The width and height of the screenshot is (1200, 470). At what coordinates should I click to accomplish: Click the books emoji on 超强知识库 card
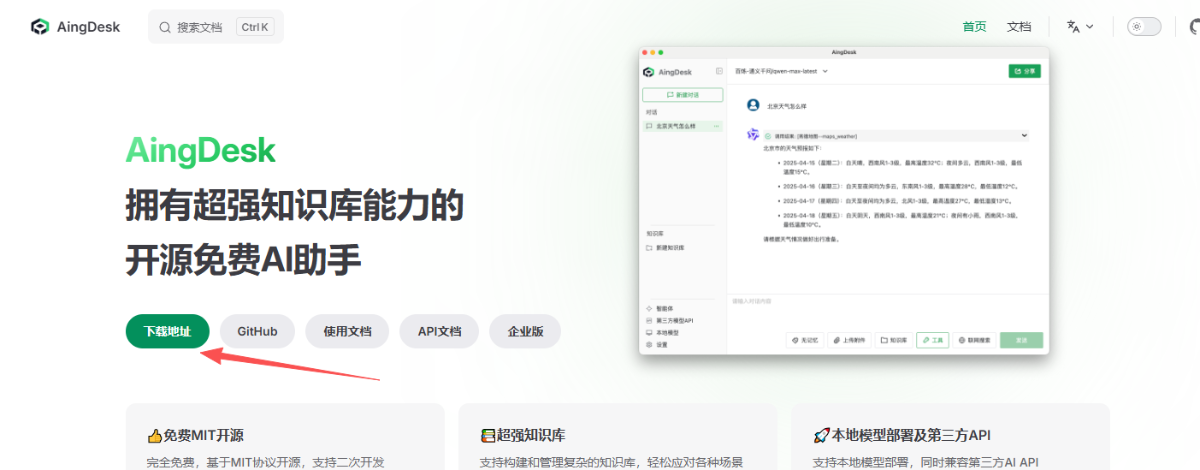(x=488, y=436)
